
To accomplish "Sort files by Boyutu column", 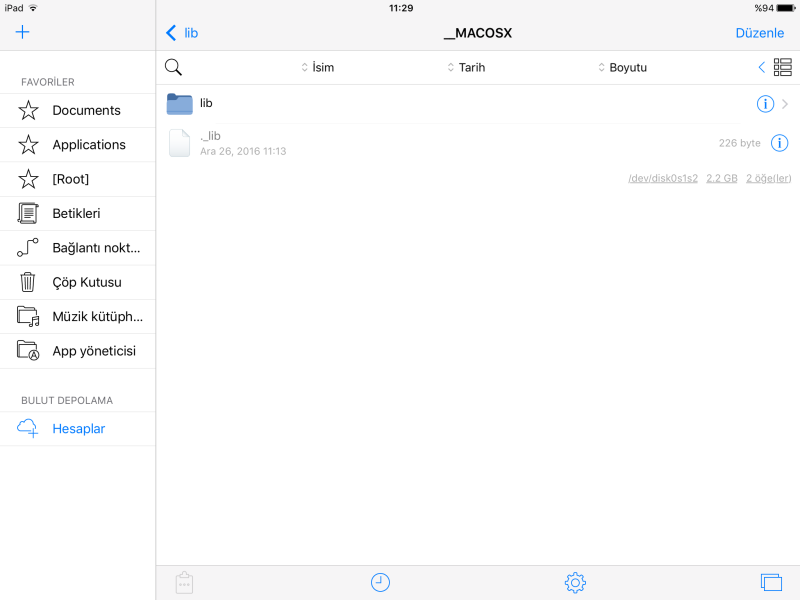I will [x=622, y=67].
